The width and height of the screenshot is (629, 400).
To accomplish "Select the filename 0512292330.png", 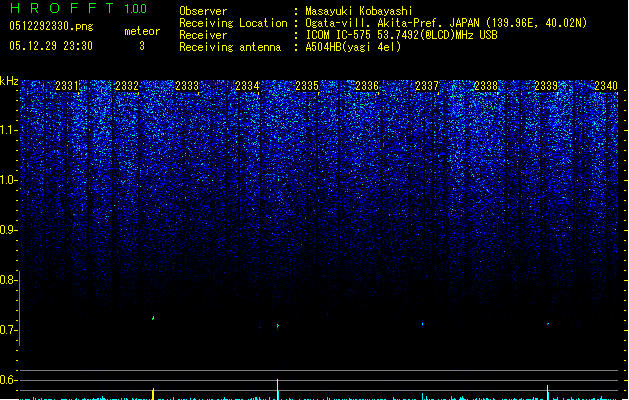I will [51, 26].
